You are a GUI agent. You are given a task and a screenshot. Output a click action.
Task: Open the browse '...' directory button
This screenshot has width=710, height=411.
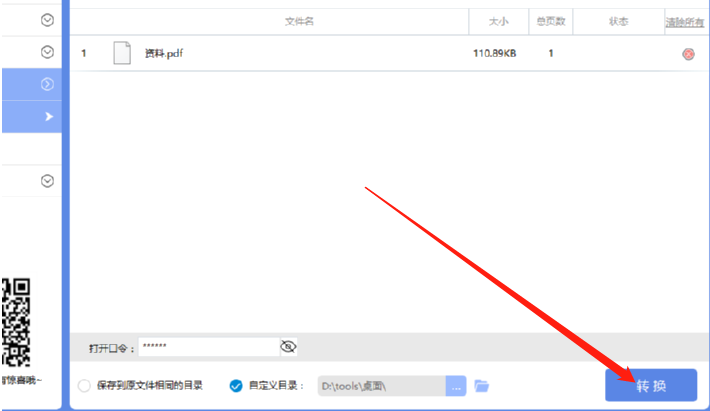[x=456, y=386]
